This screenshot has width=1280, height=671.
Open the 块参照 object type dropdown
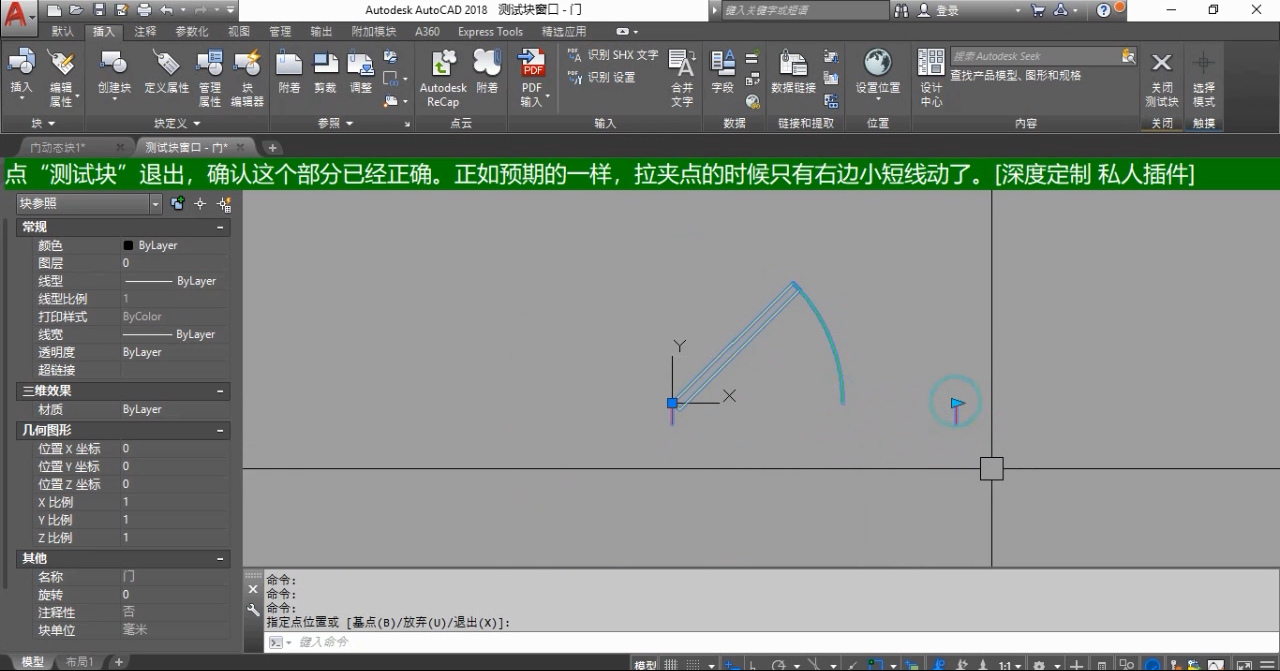pos(155,203)
